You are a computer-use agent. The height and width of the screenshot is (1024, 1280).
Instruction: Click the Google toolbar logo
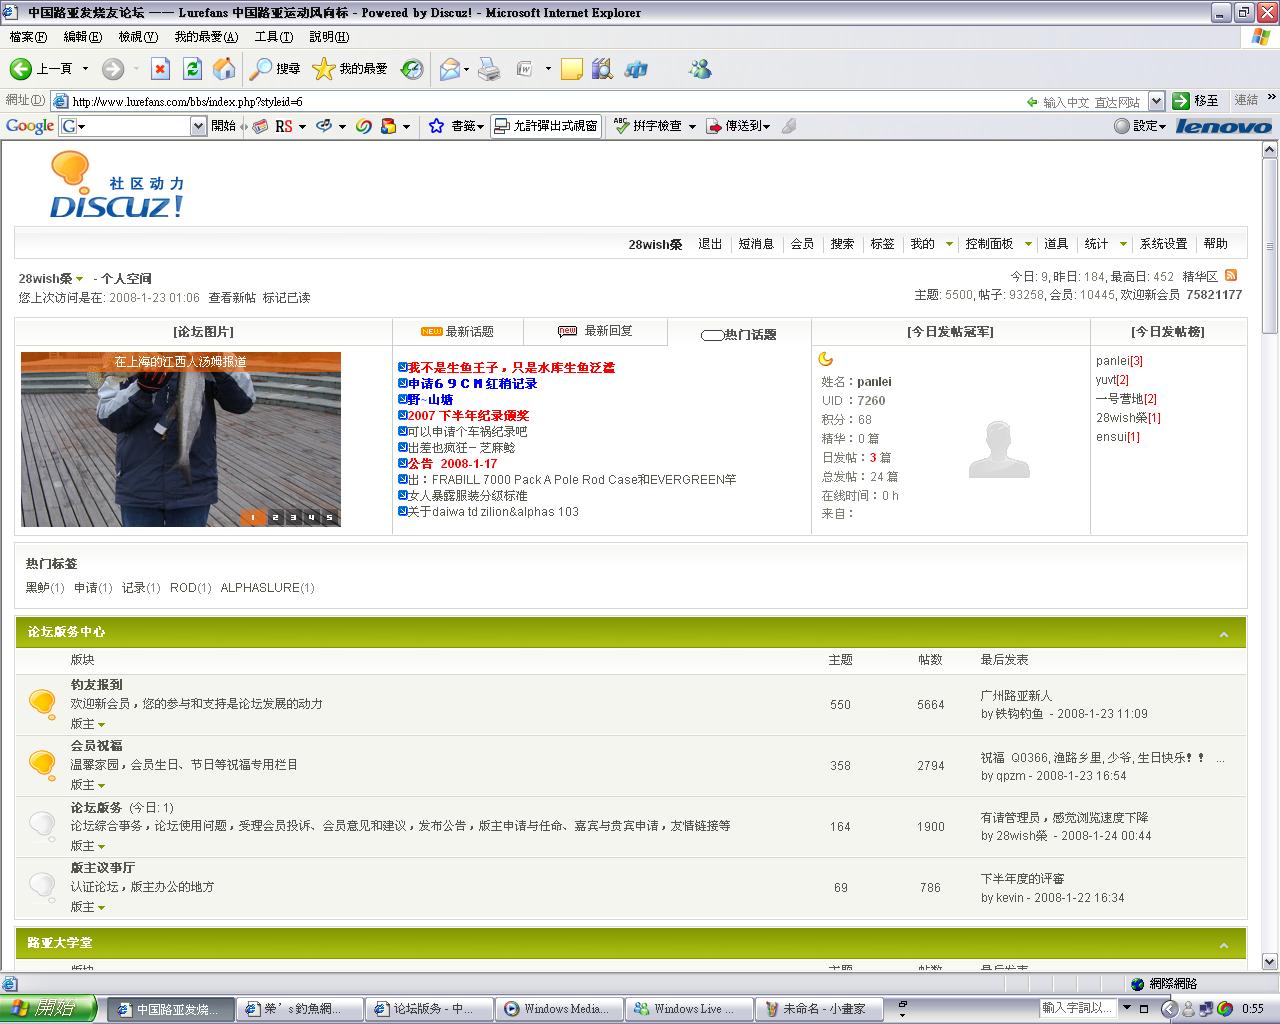coord(30,126)
